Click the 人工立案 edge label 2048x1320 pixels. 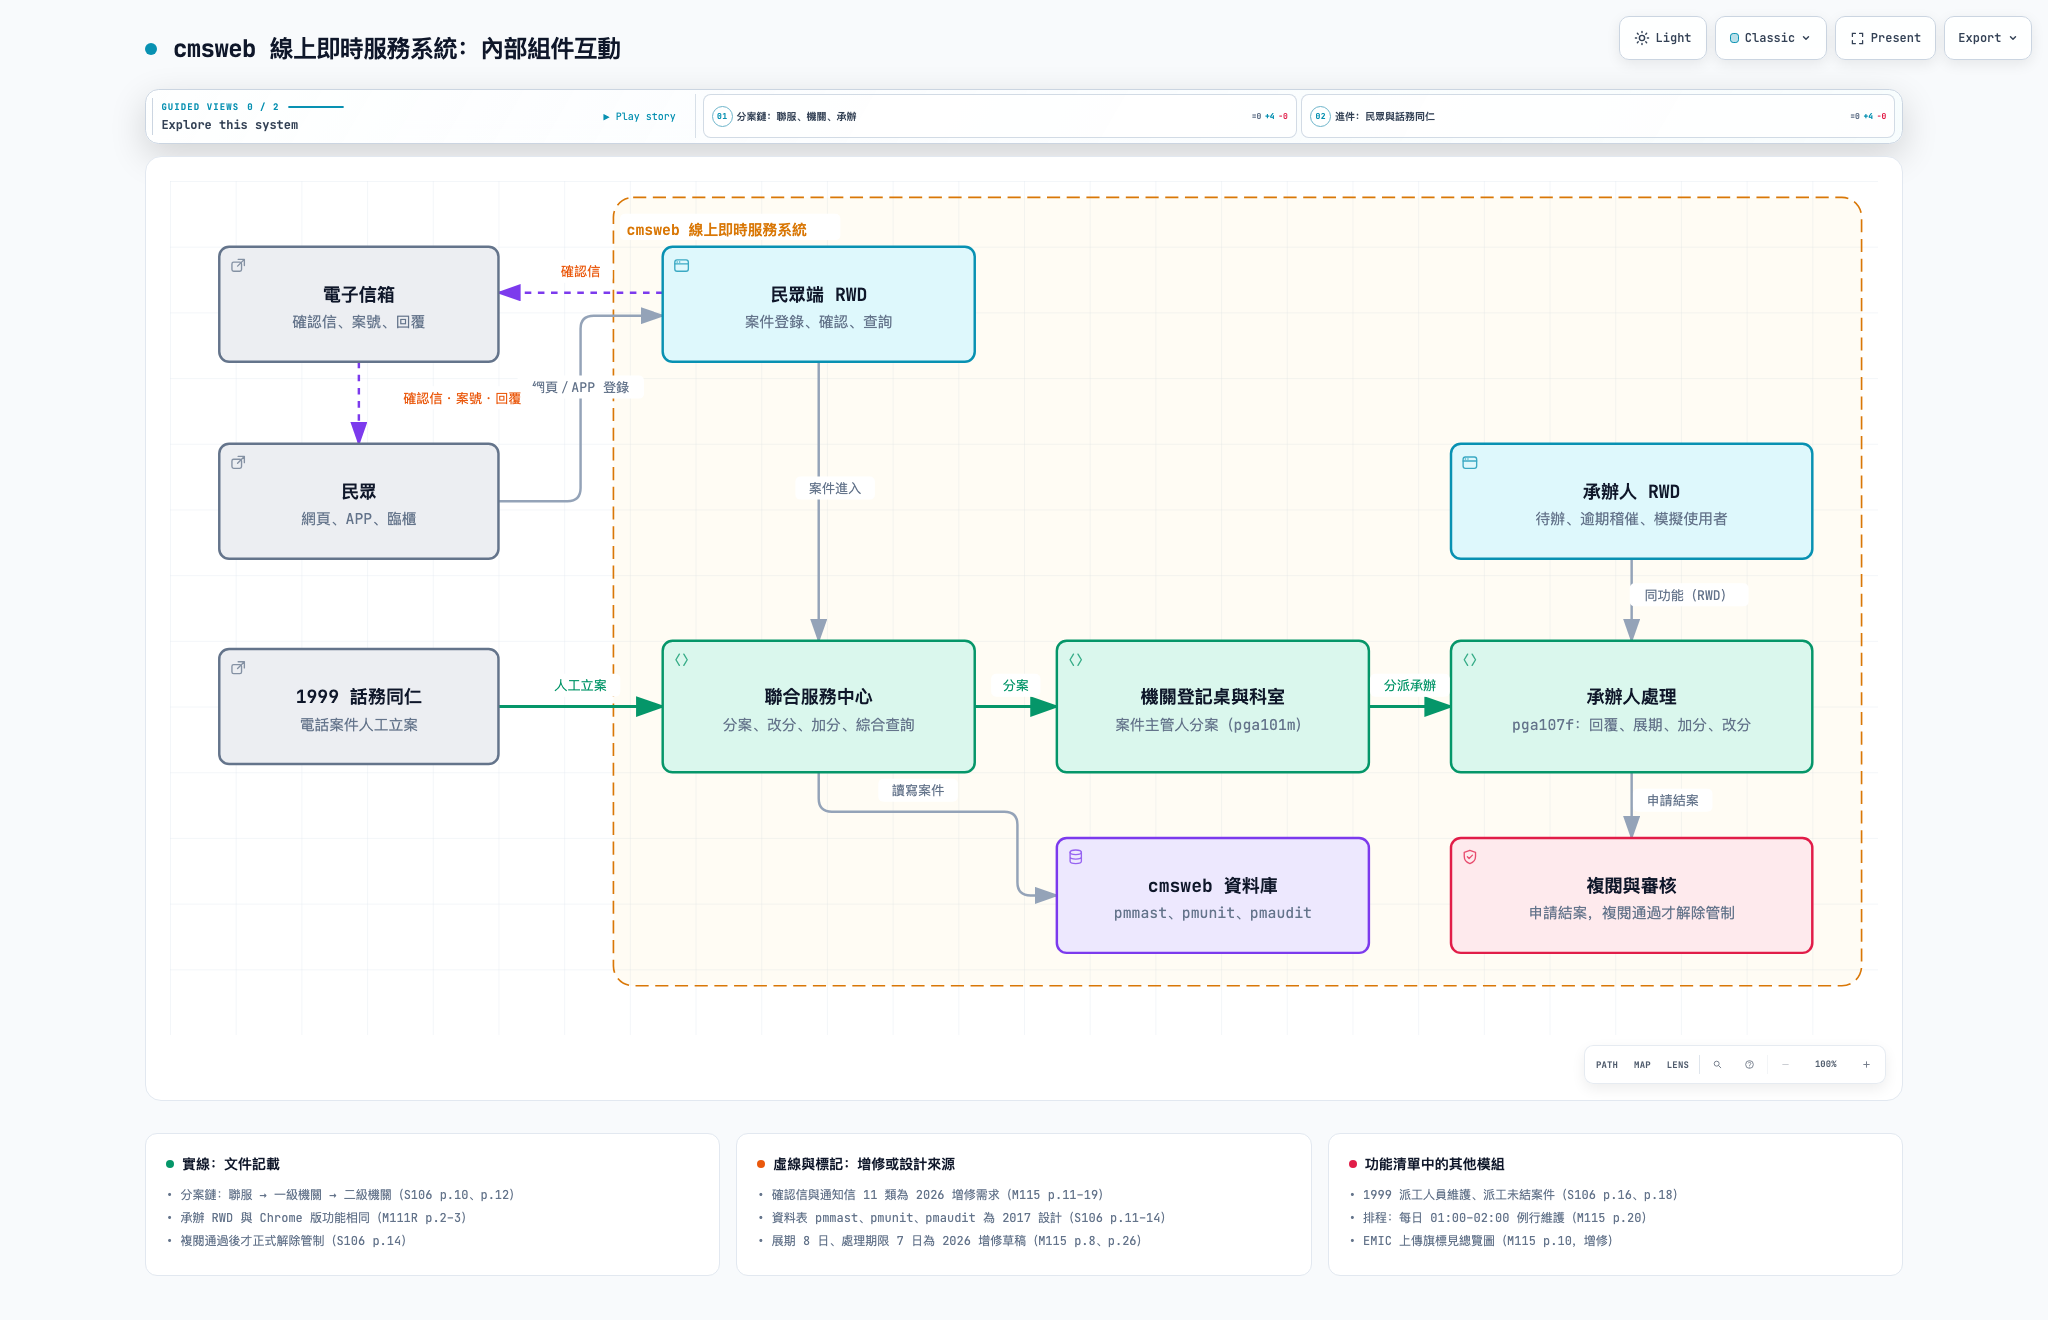581,686
